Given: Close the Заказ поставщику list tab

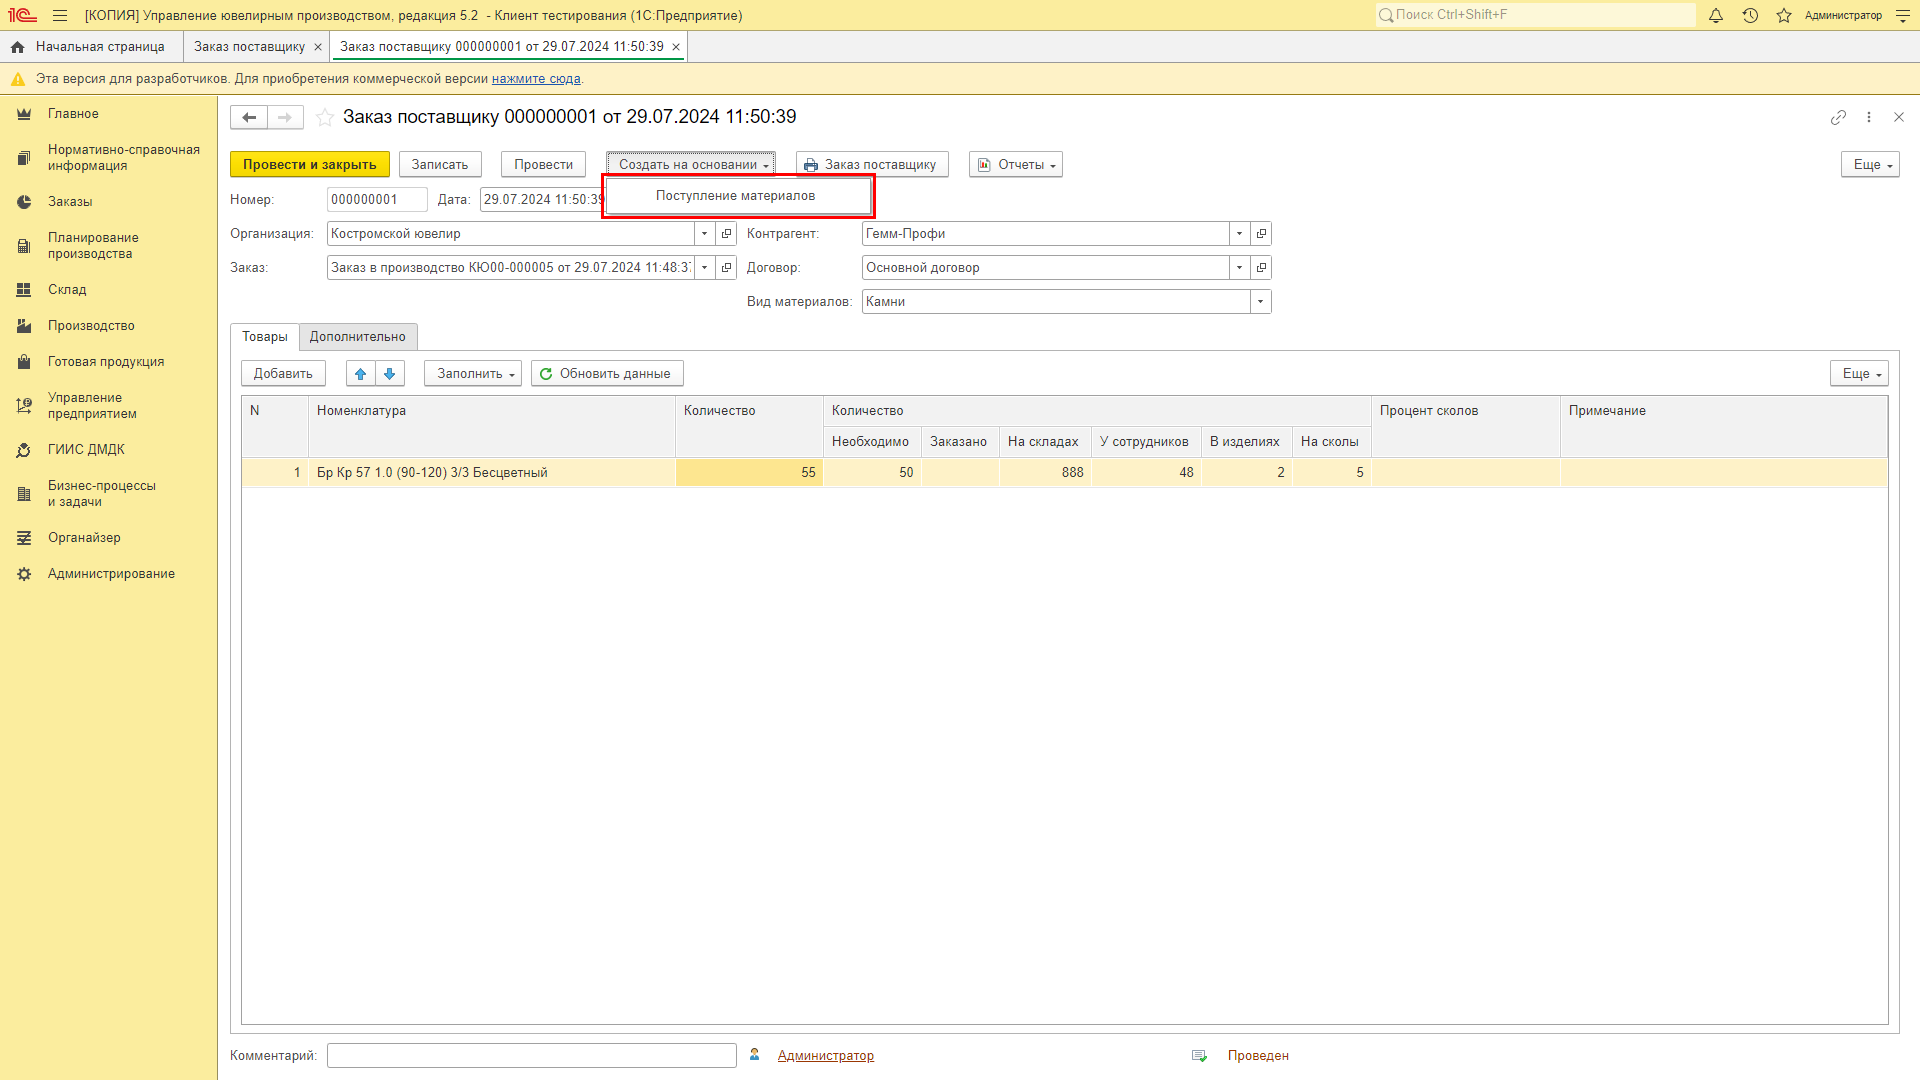Looking at the screenshot, I should coord(318,47).
